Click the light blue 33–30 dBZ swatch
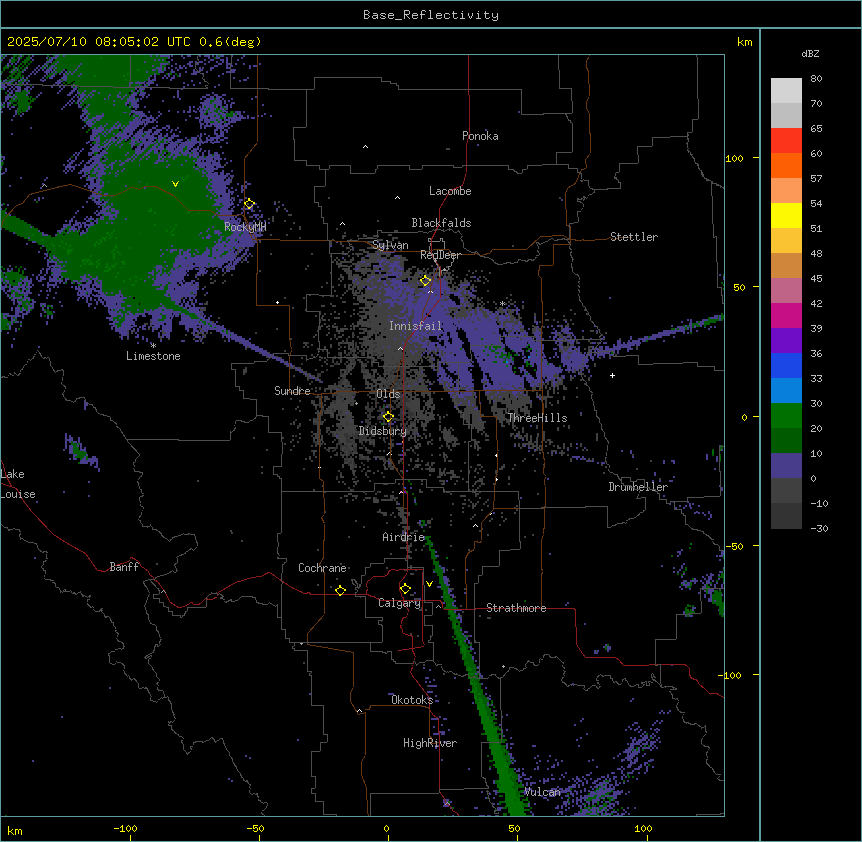 (x=786, y=391)
